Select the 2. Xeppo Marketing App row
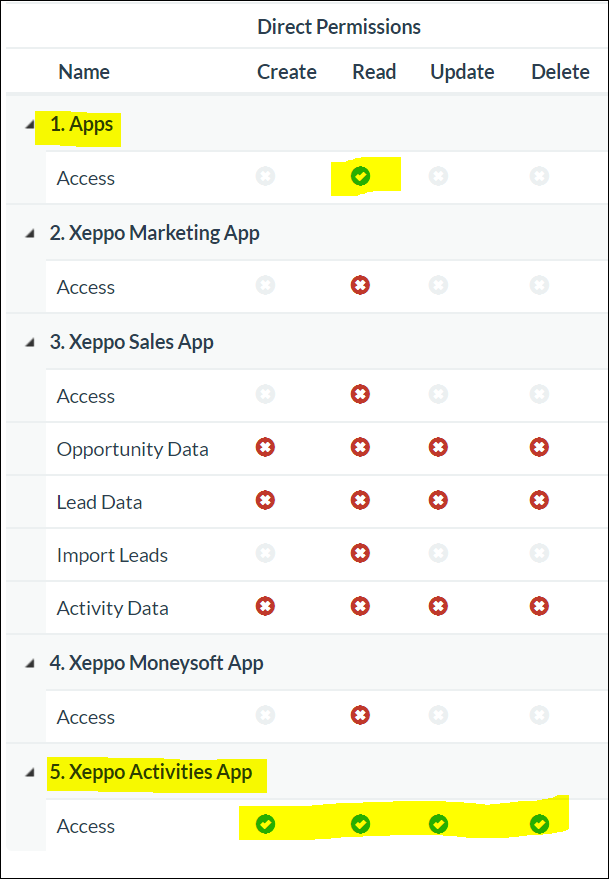This screenshot has width=609, height=879. pyautogui.click(x=154, y=233)
